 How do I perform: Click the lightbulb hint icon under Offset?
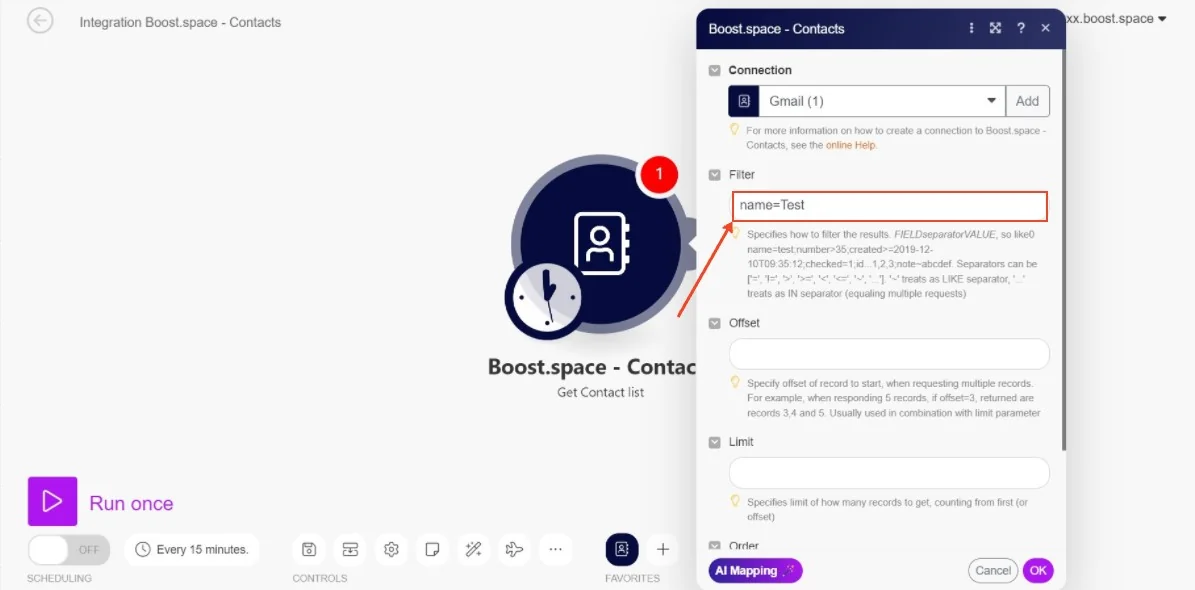pos(735,382)
